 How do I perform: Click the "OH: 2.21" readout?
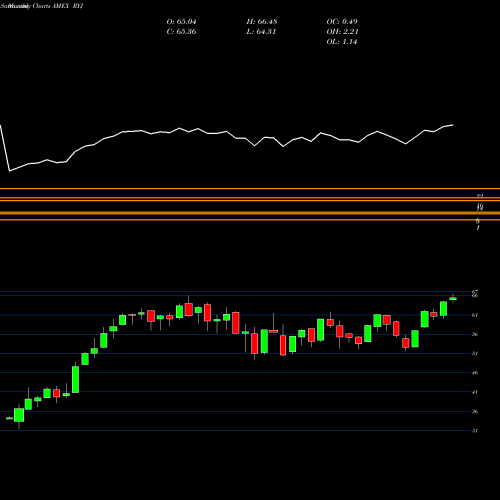[342, 32]
